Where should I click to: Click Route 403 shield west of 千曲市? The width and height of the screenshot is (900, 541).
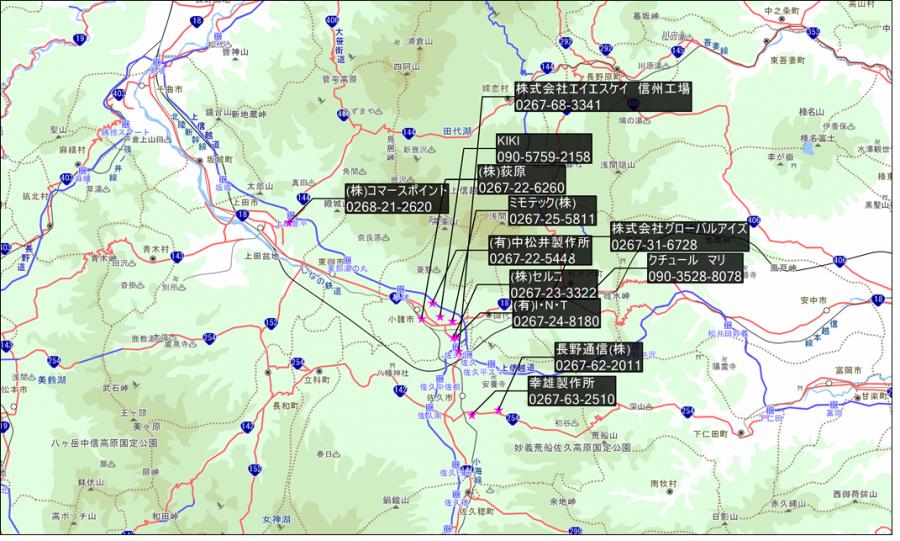tap(119, 94)
